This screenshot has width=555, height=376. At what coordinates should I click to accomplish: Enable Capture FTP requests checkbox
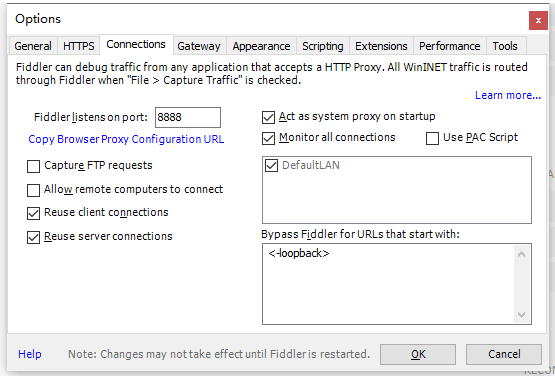click(33, 166)
